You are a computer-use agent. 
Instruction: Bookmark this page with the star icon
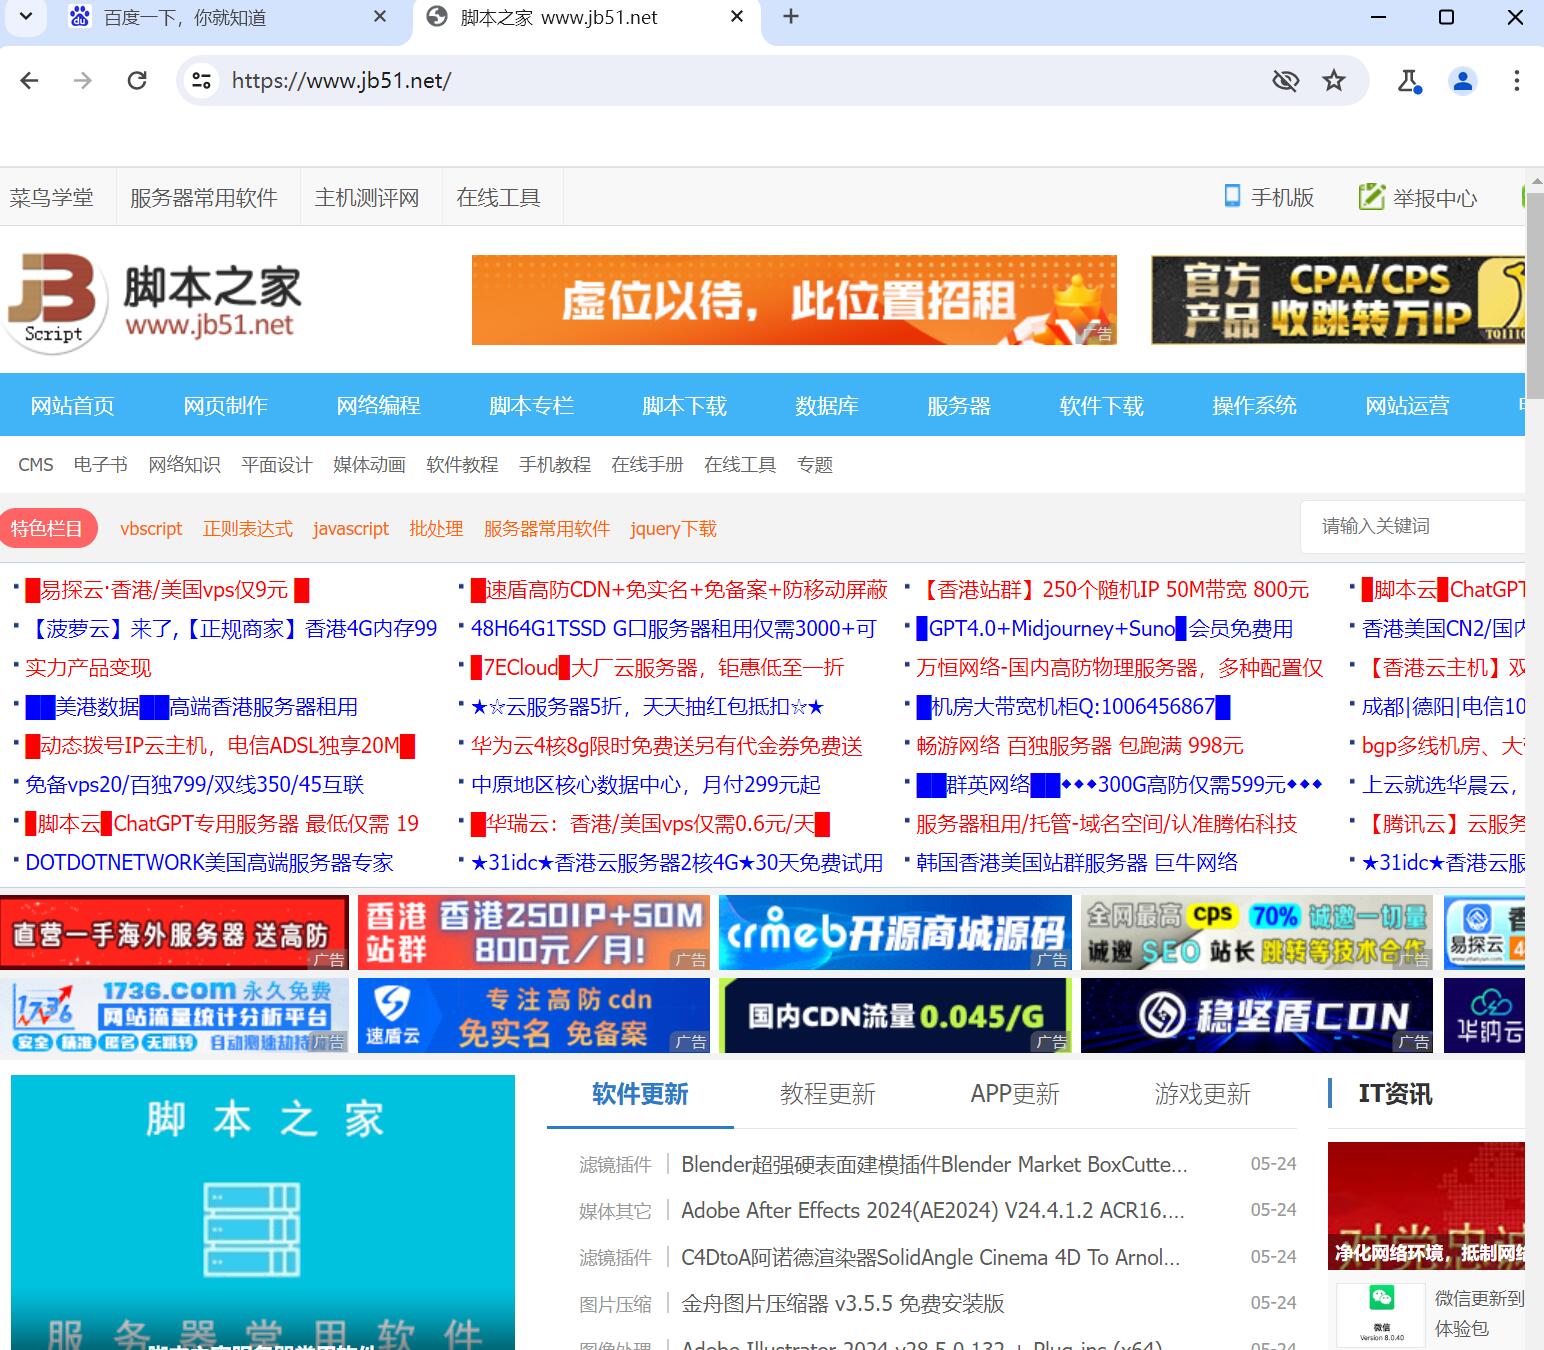pos(1334,80)
